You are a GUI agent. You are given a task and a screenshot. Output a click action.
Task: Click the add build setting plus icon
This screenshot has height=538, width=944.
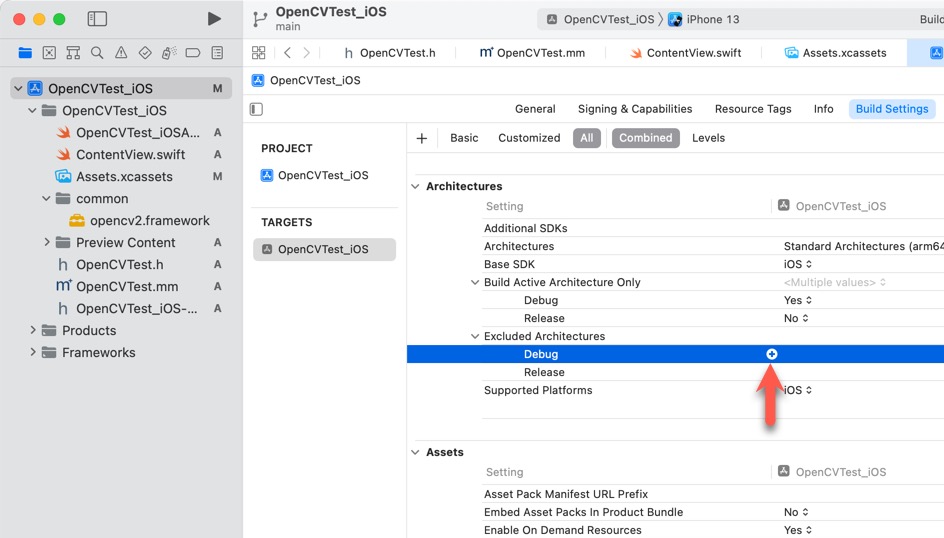coord(422,138)
